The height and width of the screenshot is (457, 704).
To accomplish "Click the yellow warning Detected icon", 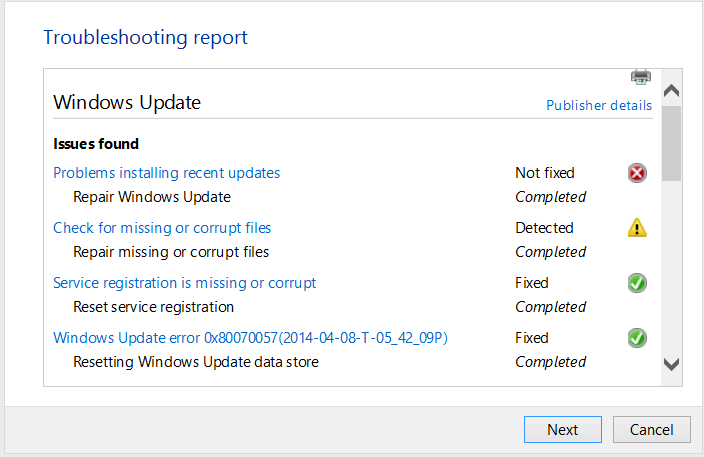I will pos(637,228).
